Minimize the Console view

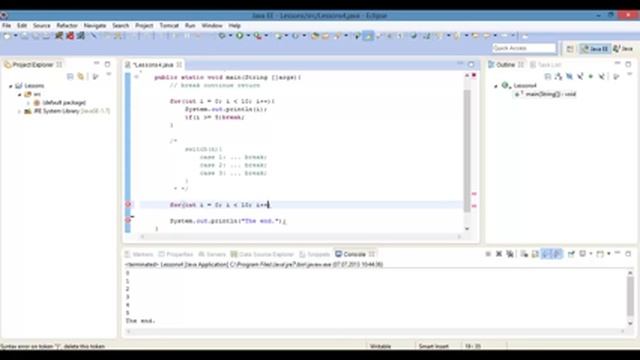618,254
